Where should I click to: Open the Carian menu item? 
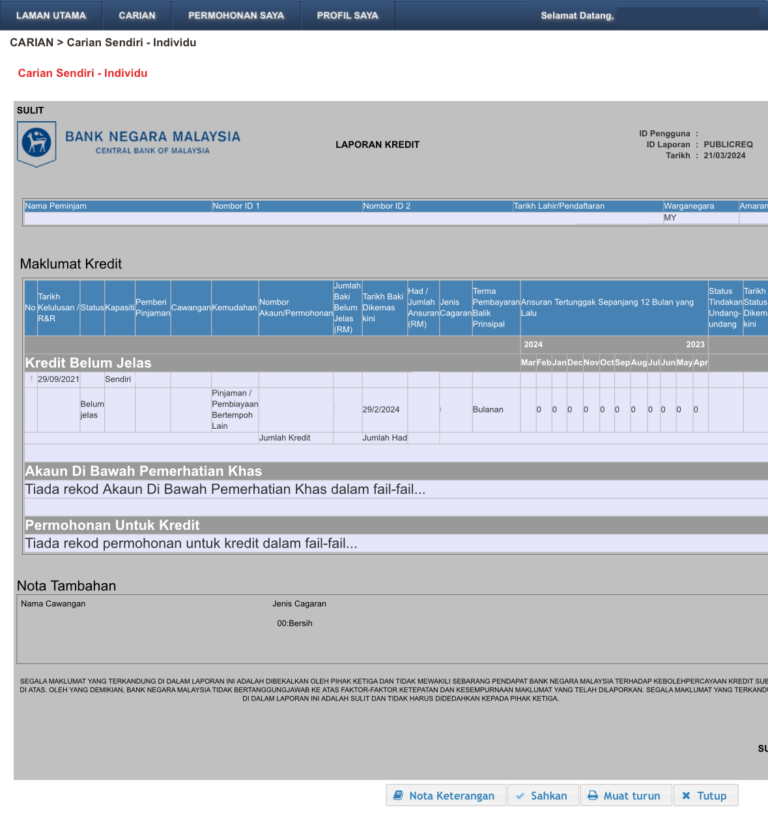pyautogui.click(x=137, y=15)
